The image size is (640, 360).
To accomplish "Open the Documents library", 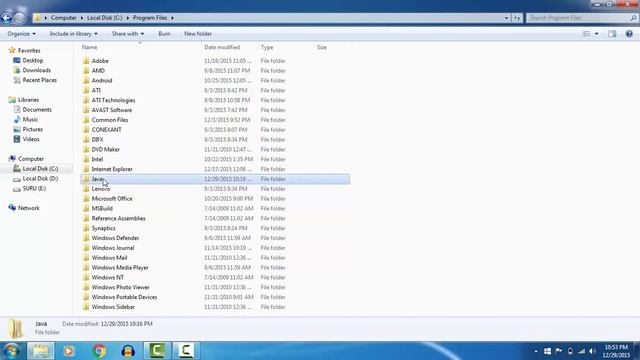I will [37, 109].
